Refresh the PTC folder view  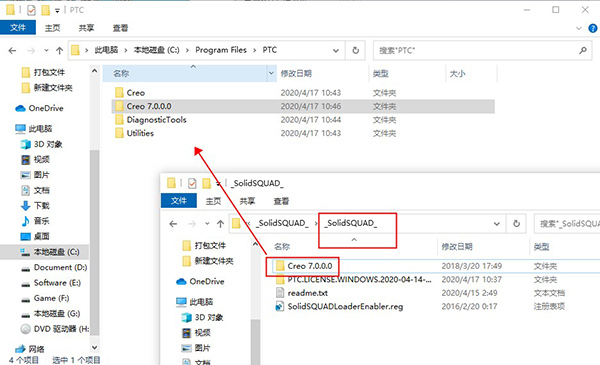point(355,51)
